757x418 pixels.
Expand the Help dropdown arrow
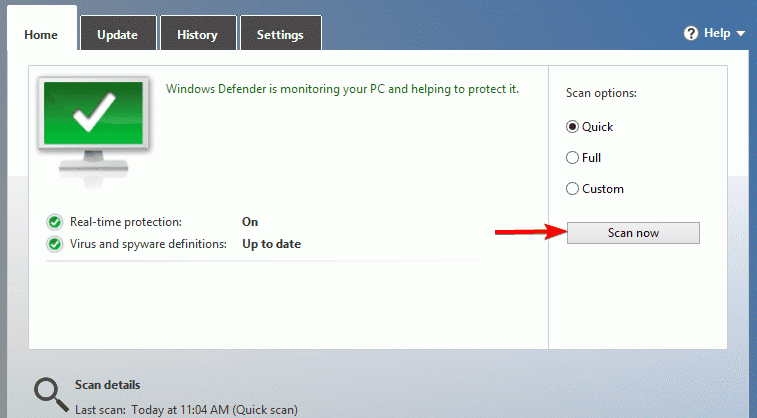click(741, 34)
